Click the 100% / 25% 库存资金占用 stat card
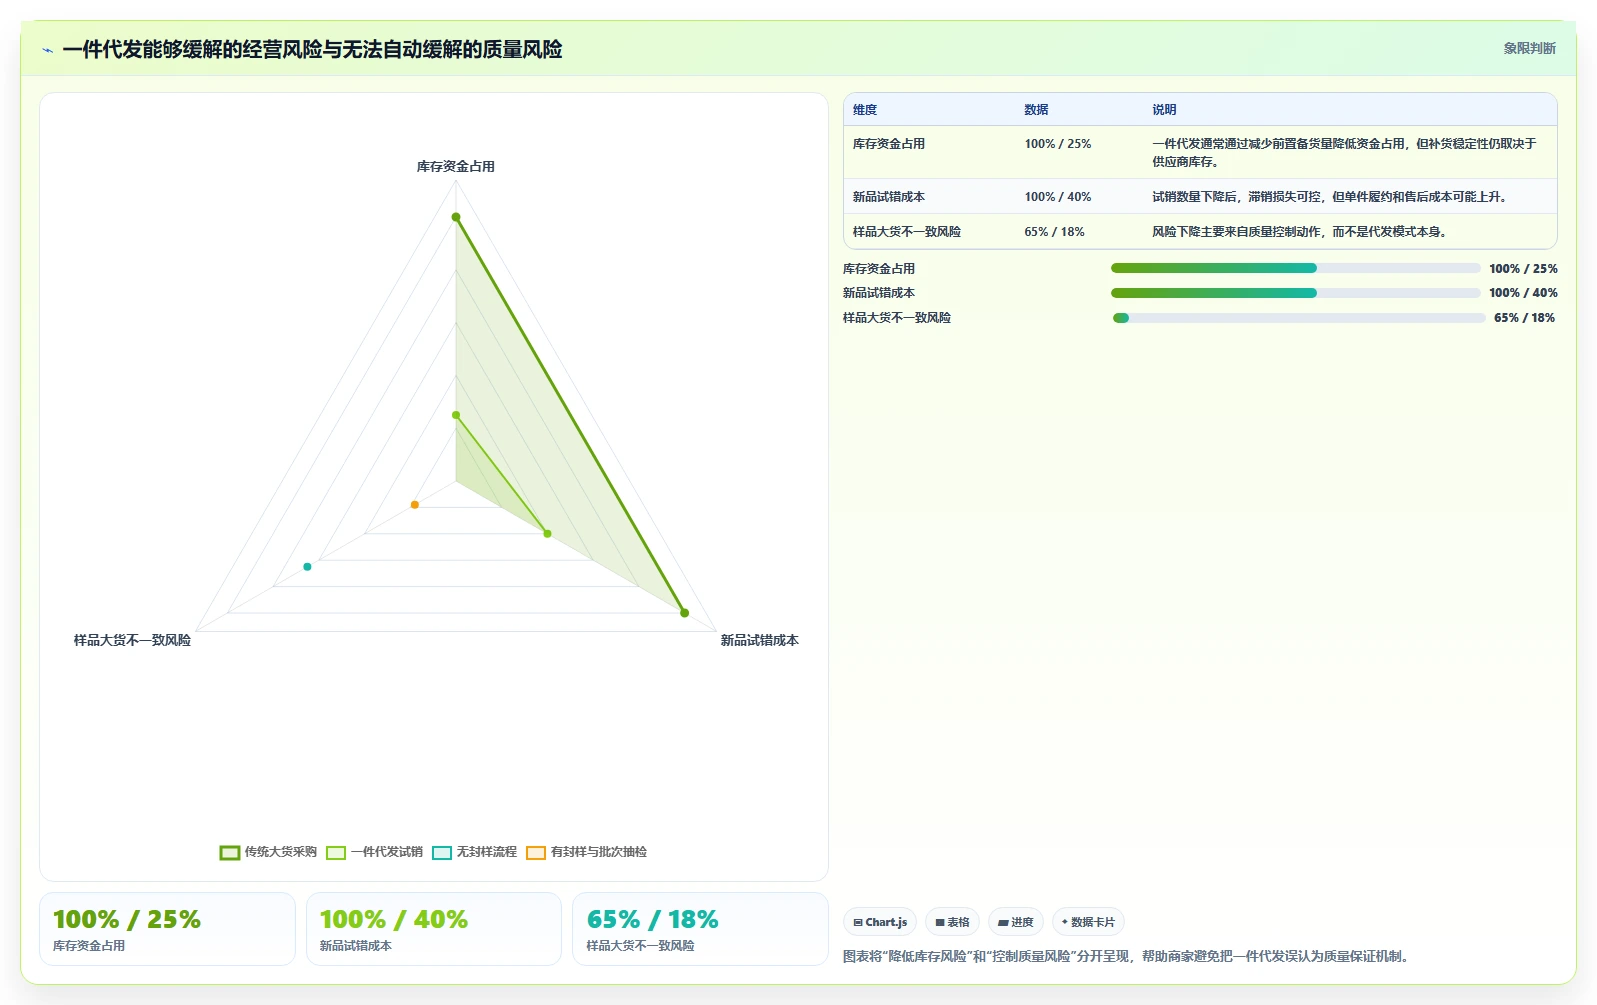 (x=167, y=929)
